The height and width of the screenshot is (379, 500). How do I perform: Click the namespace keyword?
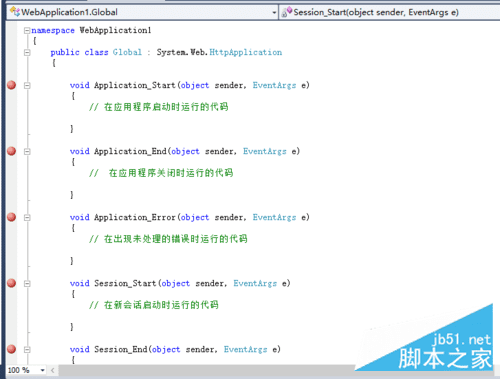click(x=53, y=30)
